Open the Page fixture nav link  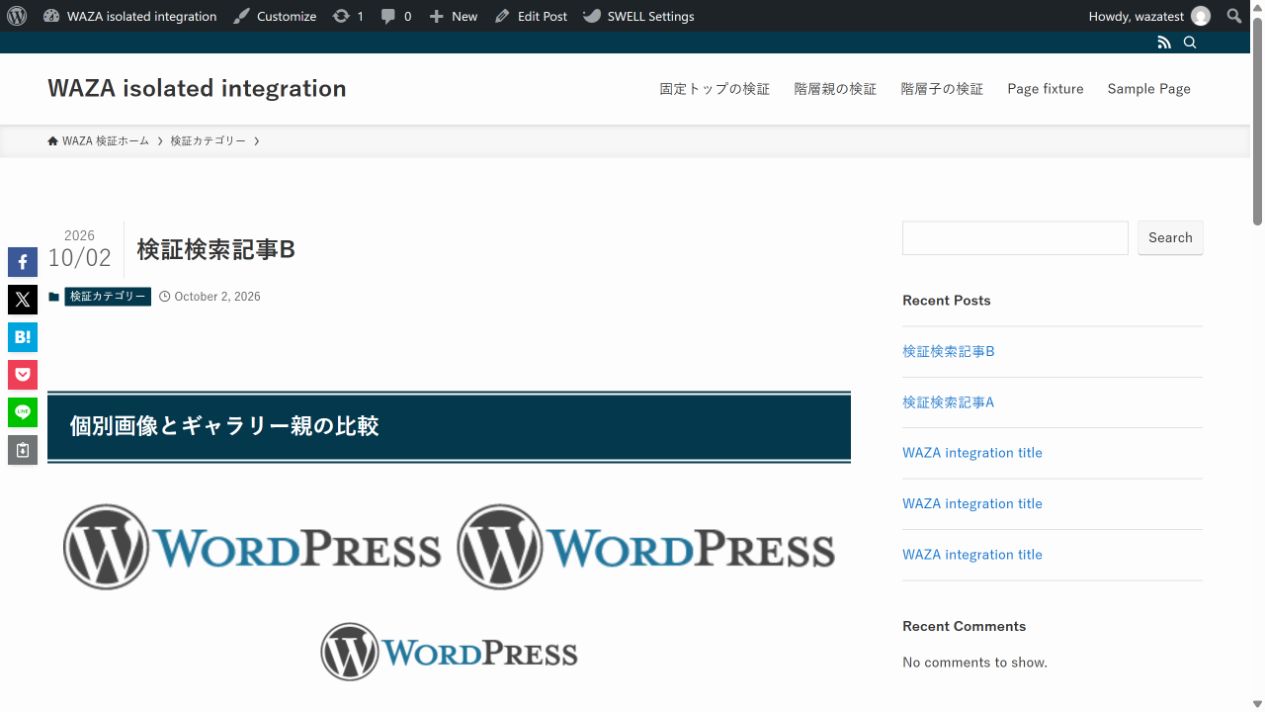[1045, 89]
